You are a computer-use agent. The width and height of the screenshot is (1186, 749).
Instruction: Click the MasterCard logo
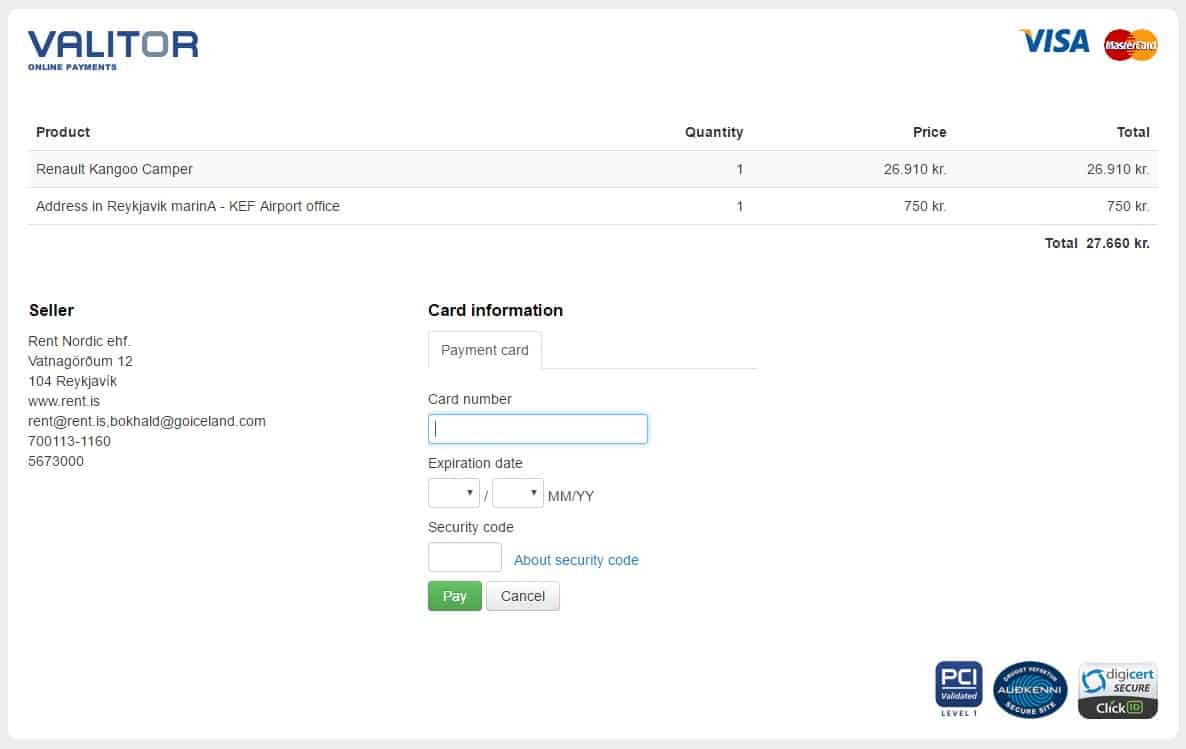1130,44
